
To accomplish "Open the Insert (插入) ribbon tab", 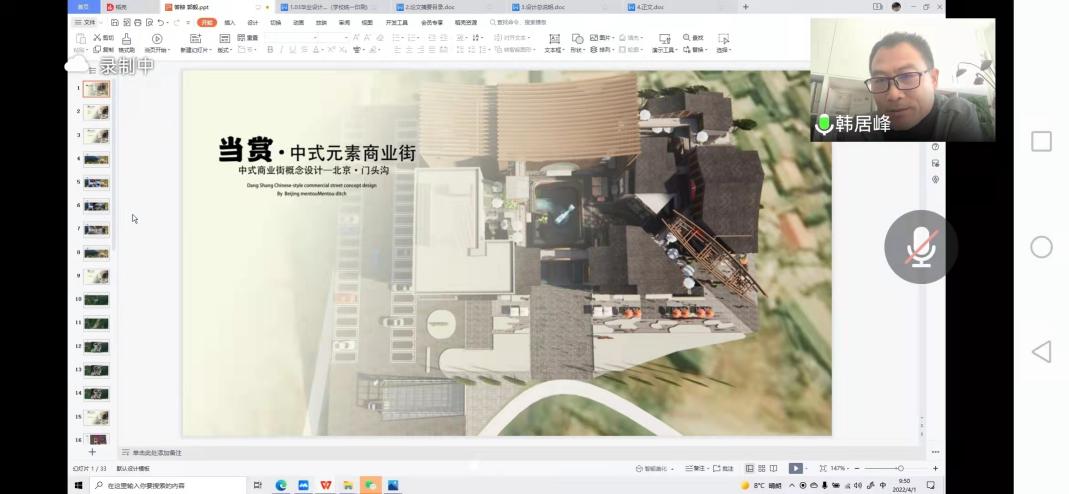I will tap(230, 21).
